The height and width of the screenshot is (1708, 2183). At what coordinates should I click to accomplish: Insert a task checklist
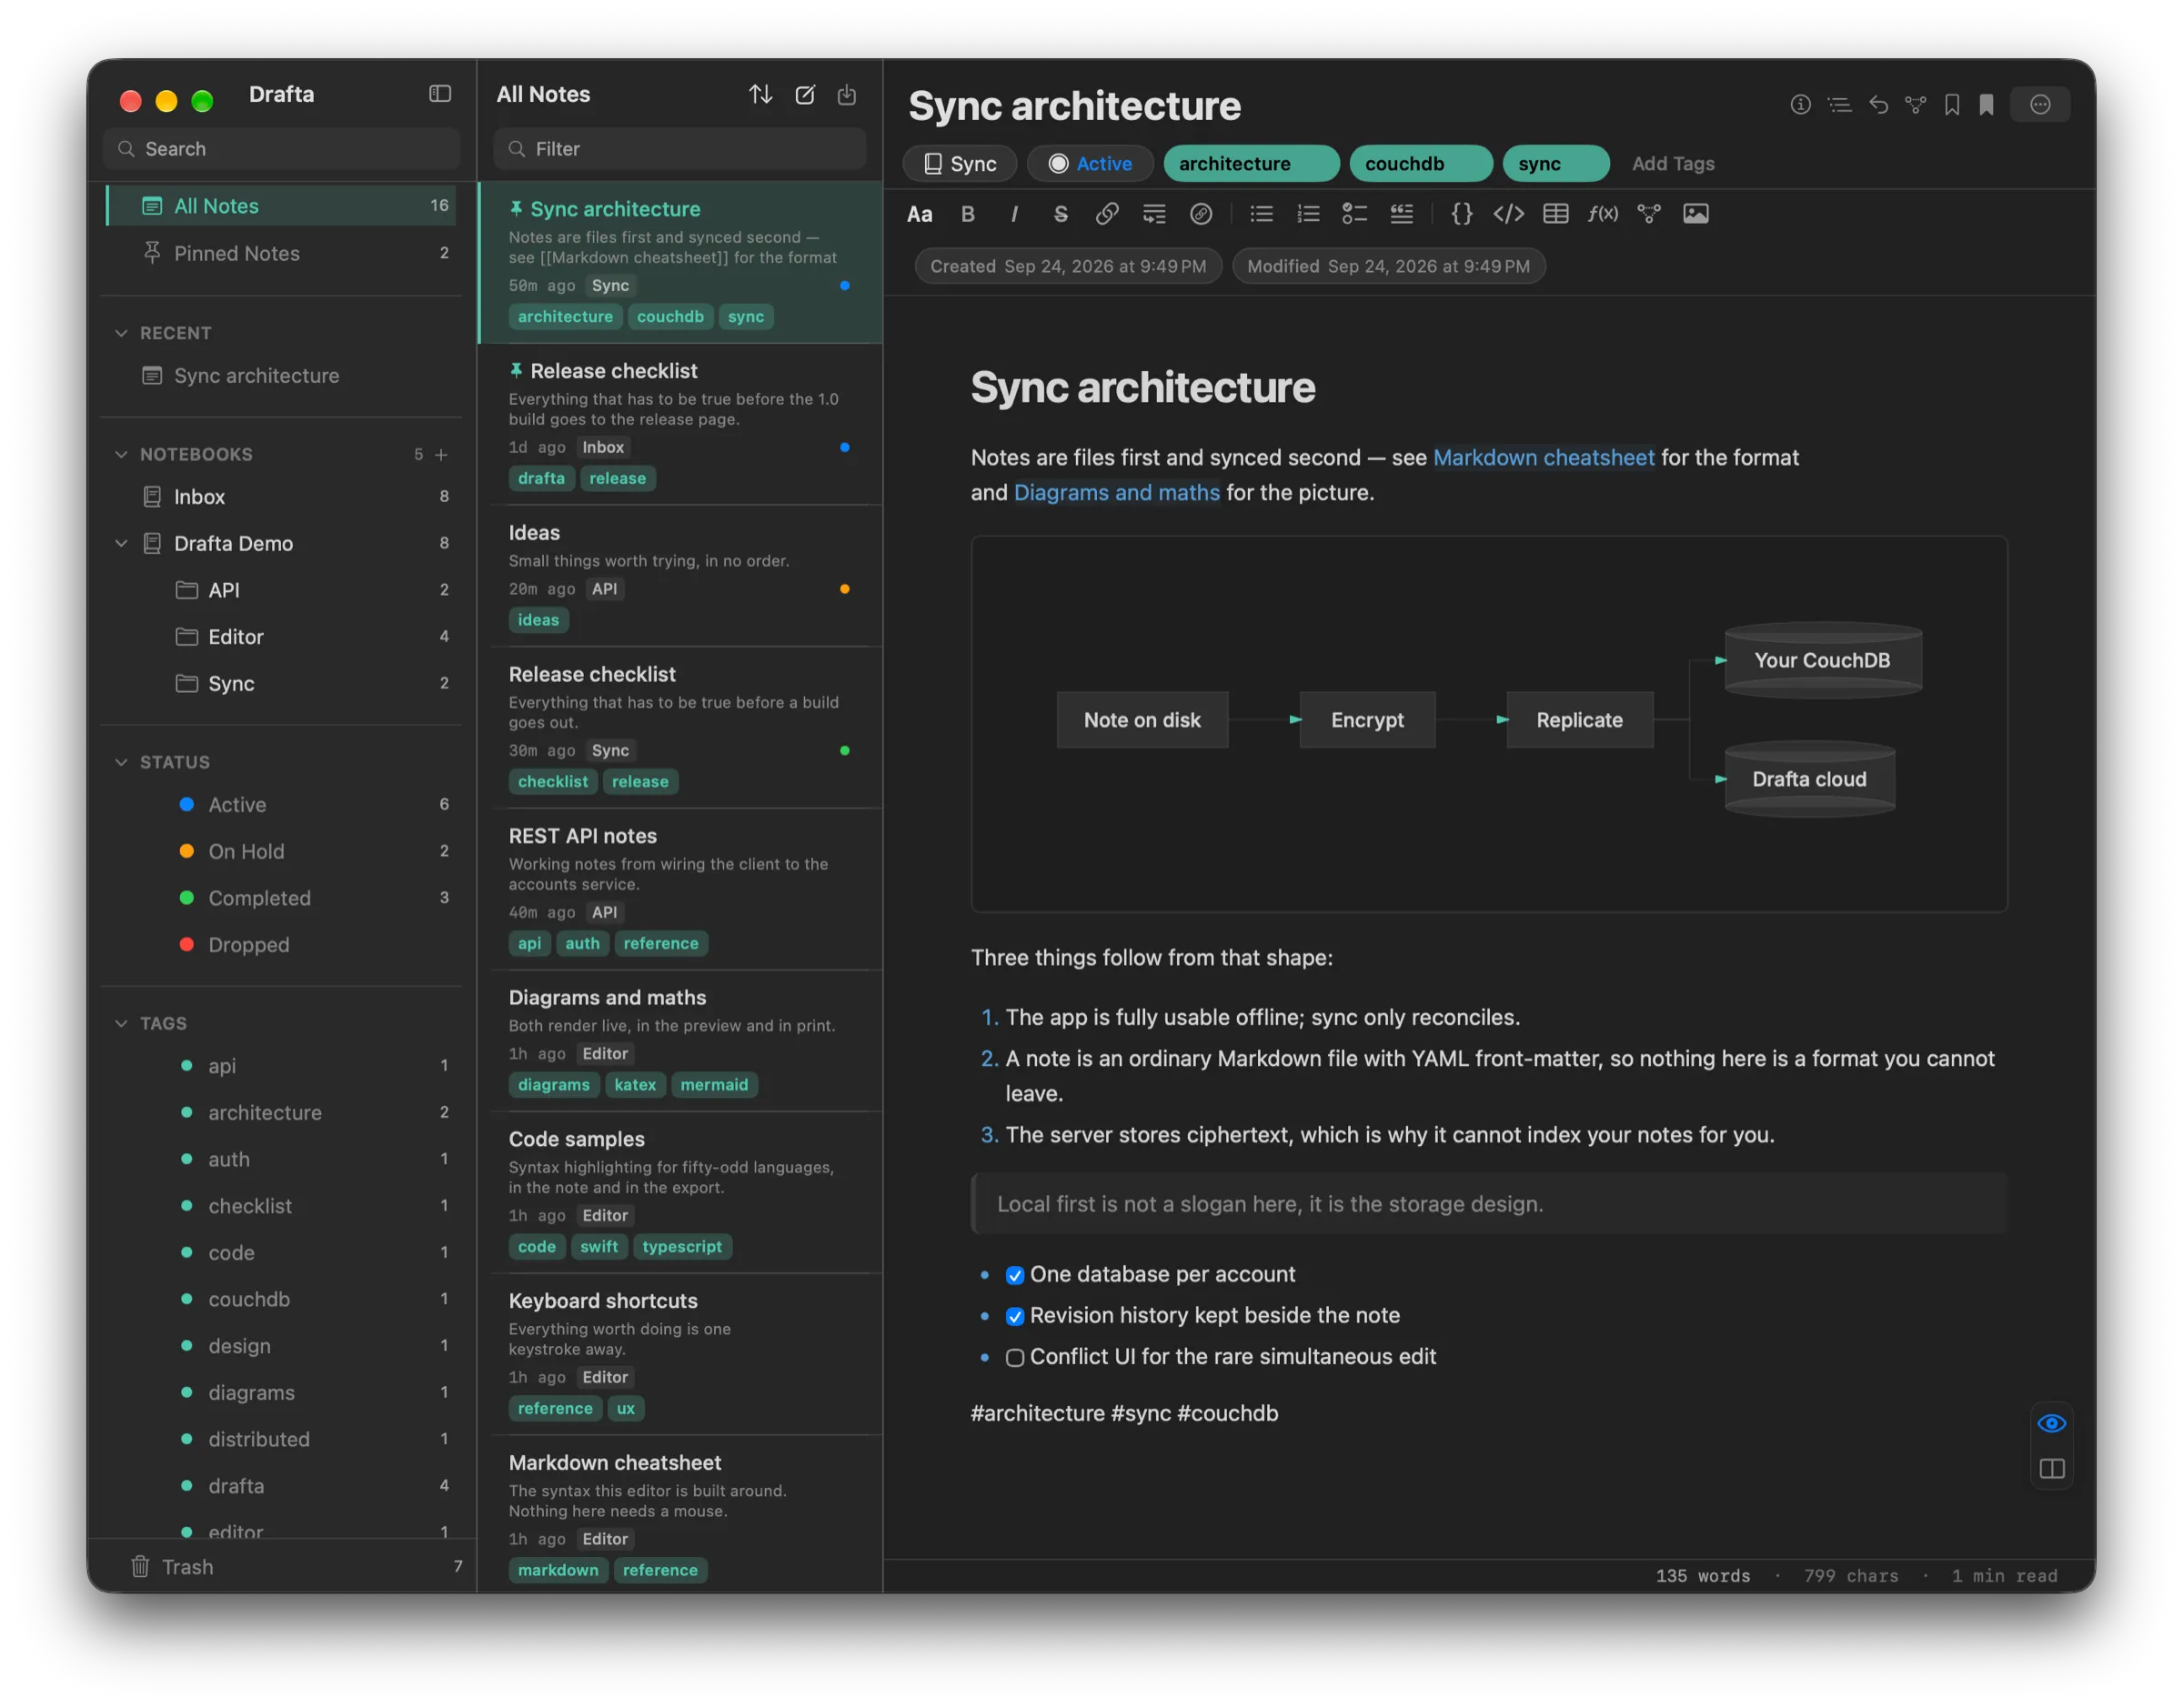[x=1354, y=214]
